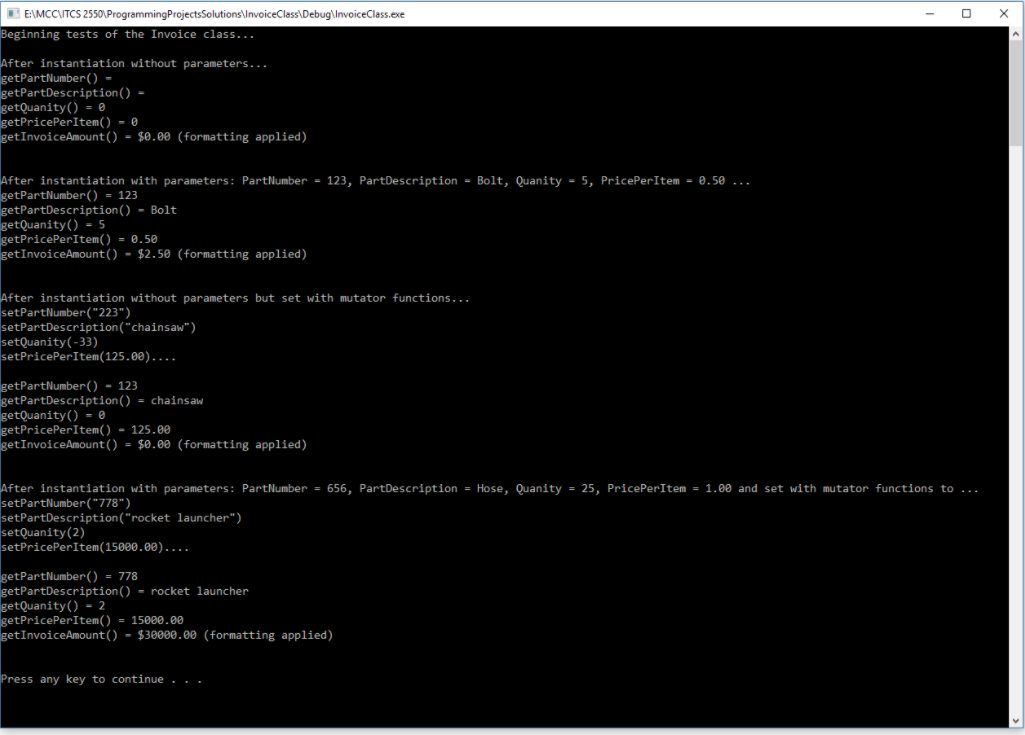Click the line 'After instantiation without parameters but set with mutator functions...'
1025x735 pixels.
coord(235,298)
